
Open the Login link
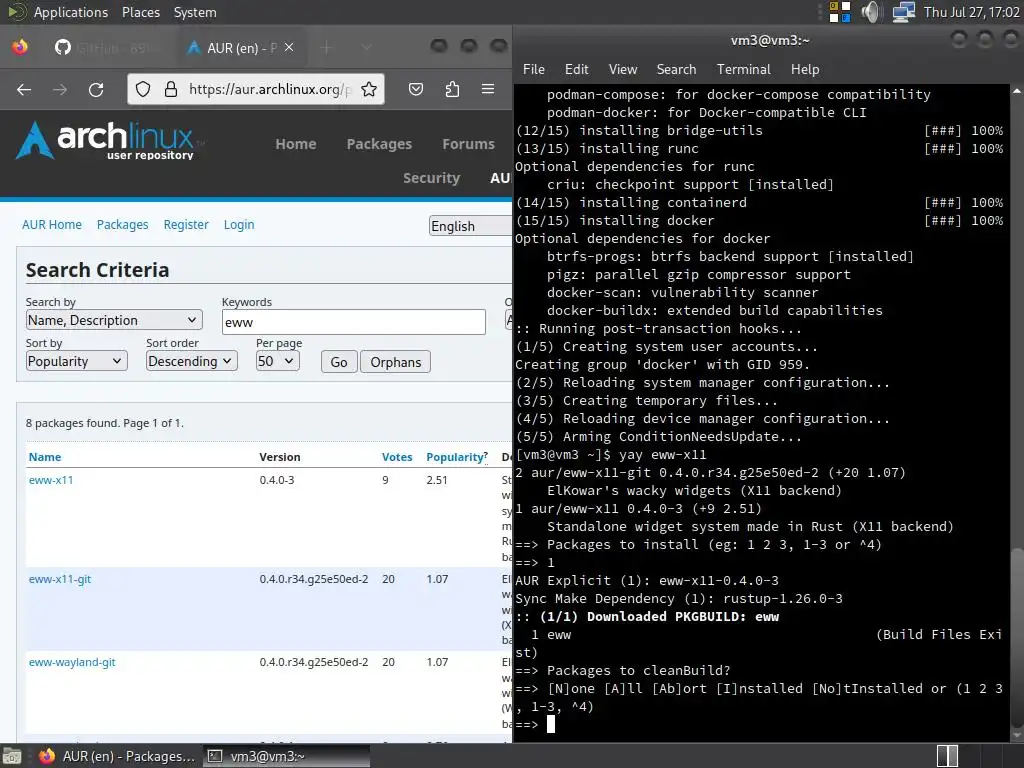click(239, 225)
